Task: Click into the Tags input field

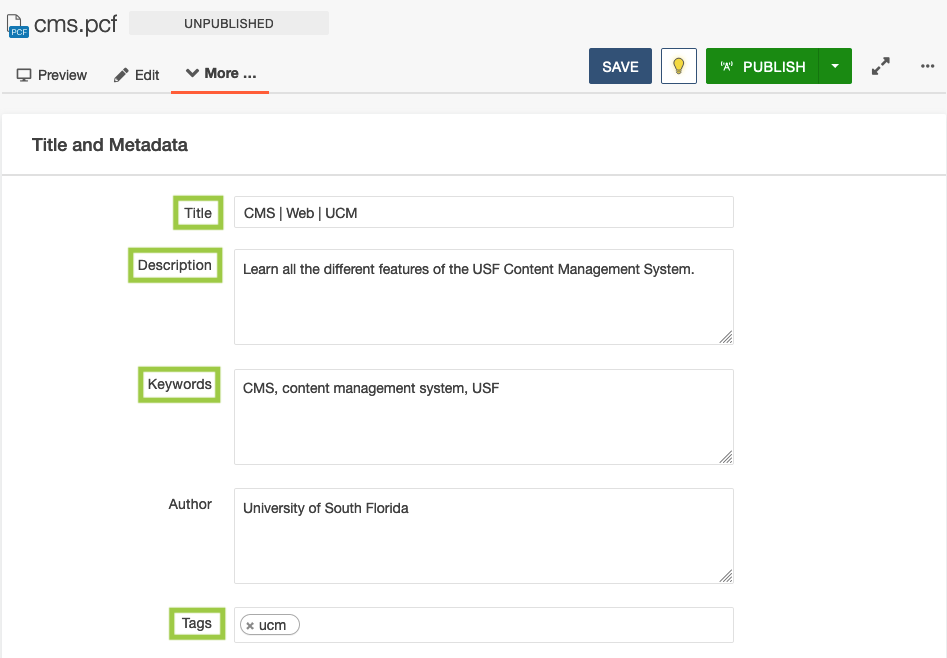Action: (x=484, y=625)
